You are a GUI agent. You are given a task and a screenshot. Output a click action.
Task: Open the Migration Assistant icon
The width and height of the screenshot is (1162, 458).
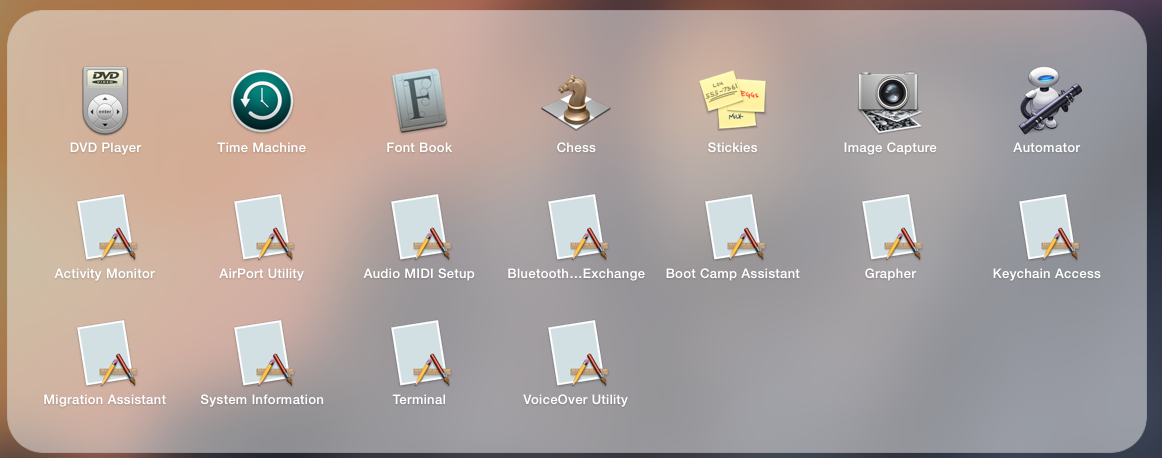pos(107,353)
